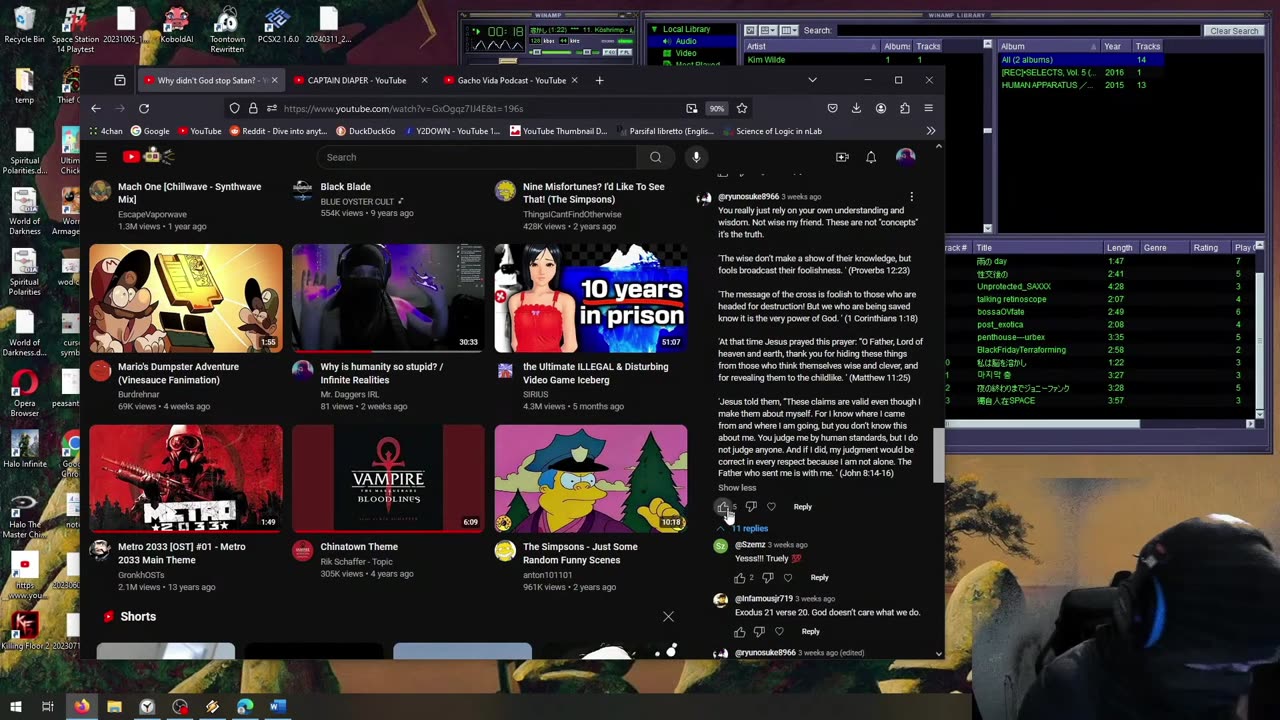1280x720 pixels.
Task: Heart the @Szemz reply
Action: [788, 578]
